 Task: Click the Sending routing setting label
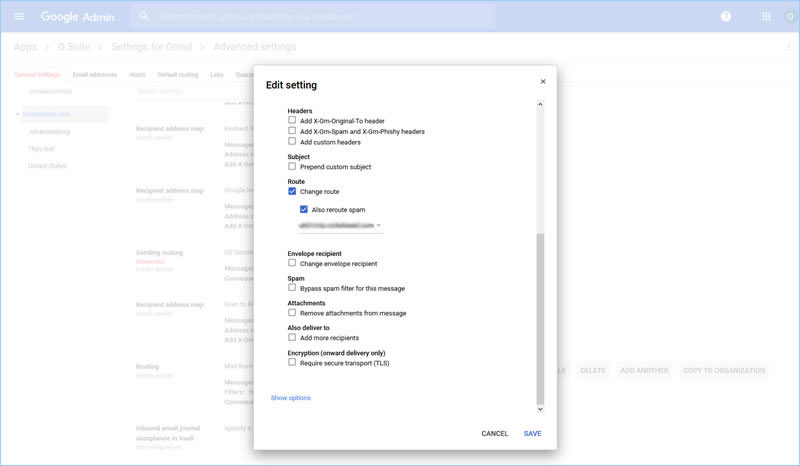pos(159,253)
